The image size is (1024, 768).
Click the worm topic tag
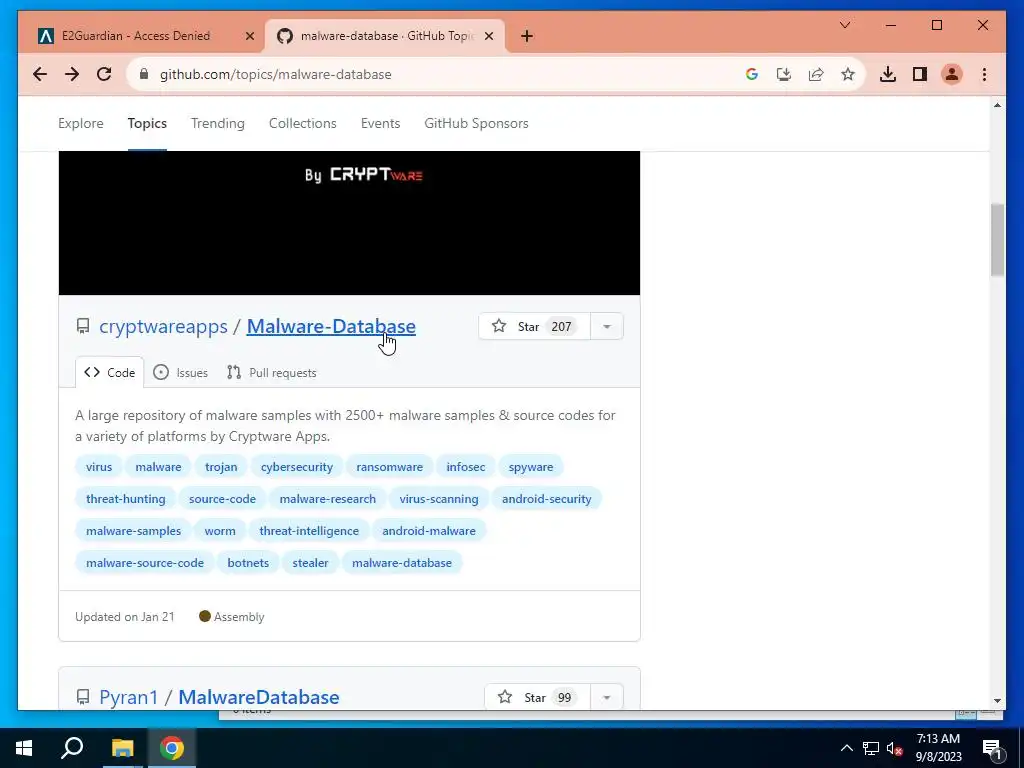[219, 531]
